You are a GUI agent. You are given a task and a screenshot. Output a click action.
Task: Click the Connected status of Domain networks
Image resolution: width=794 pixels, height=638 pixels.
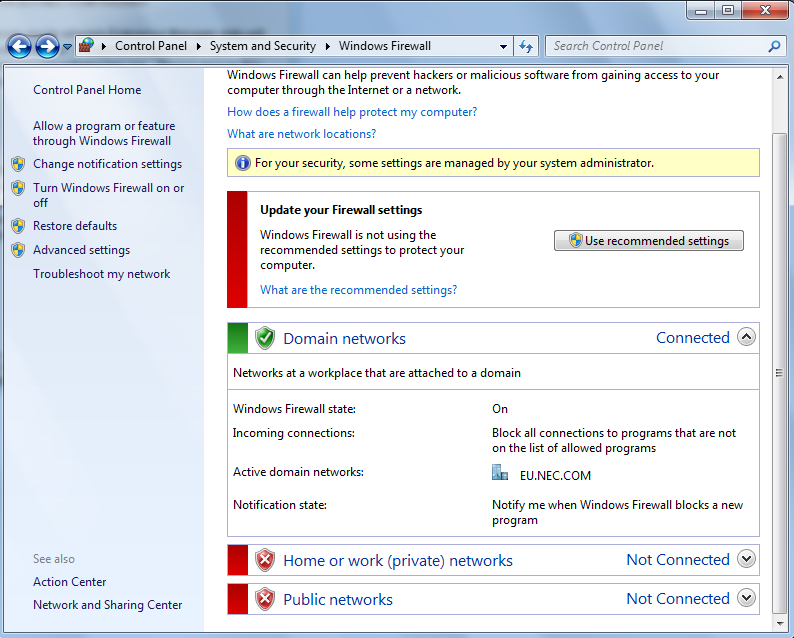click(693, 338)
